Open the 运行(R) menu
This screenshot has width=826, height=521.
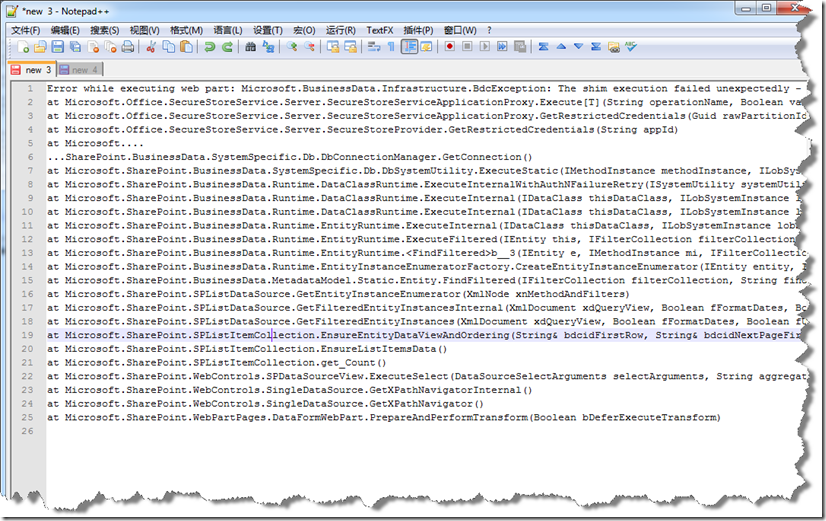pos(340,30)
